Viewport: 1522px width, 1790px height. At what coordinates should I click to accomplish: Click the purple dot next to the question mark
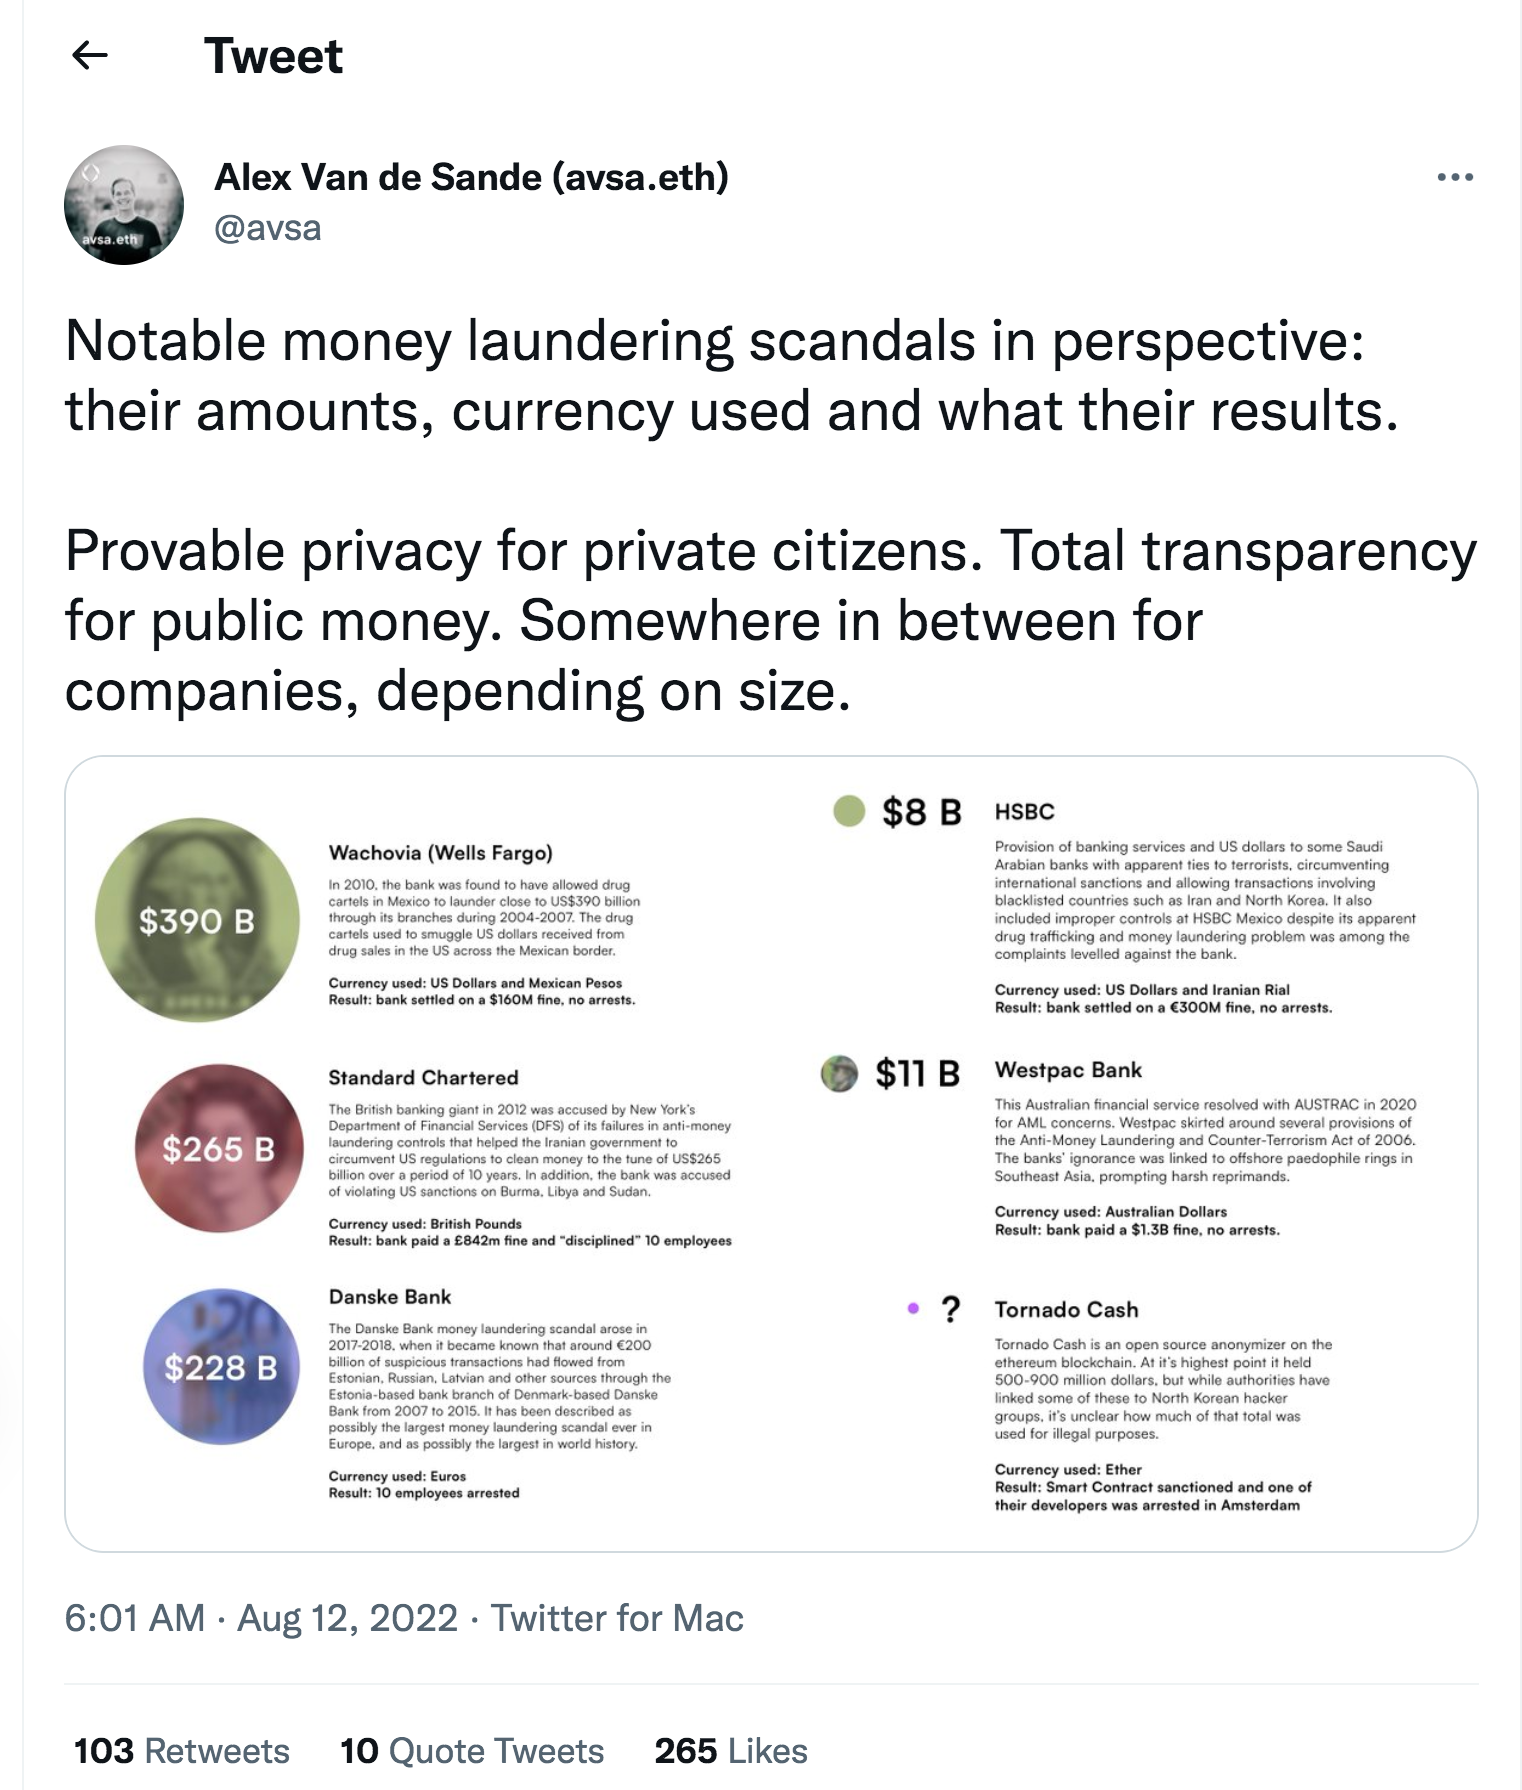[x=913, y=1308]
